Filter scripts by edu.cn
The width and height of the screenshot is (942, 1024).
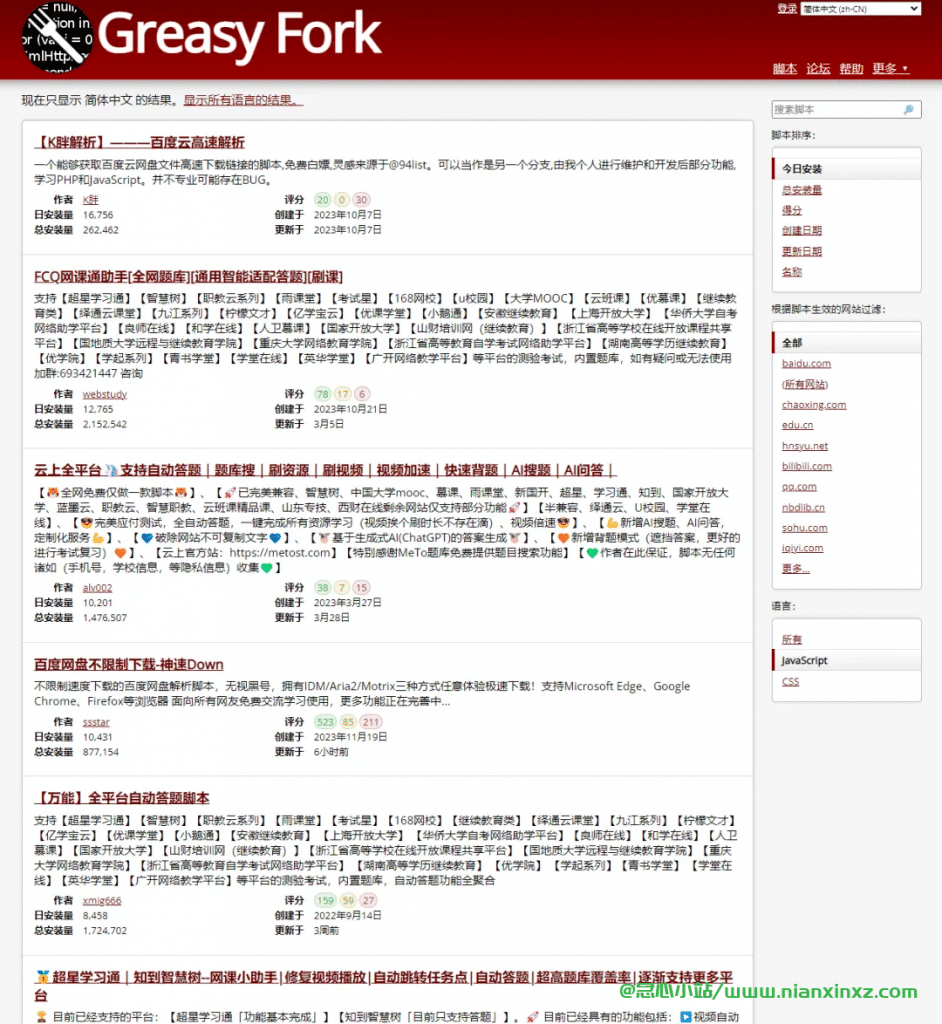tap(798, 425)
